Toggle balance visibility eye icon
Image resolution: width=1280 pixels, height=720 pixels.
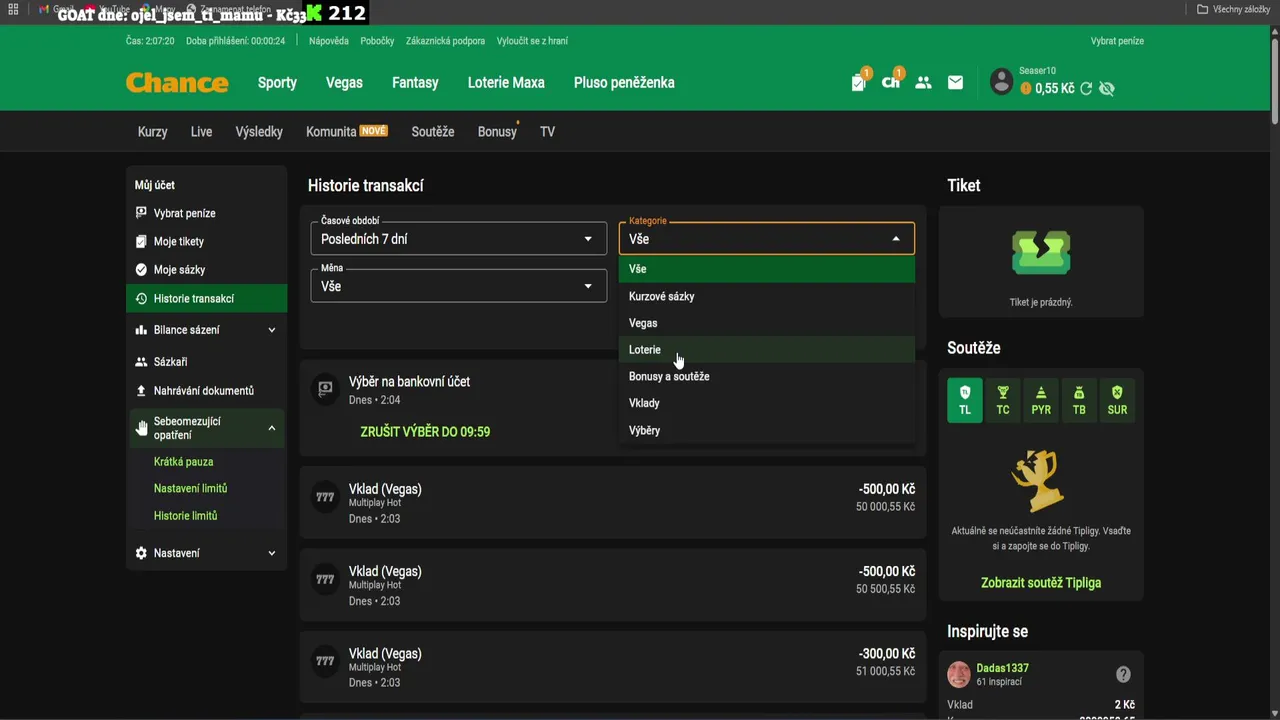[1106, 89]
